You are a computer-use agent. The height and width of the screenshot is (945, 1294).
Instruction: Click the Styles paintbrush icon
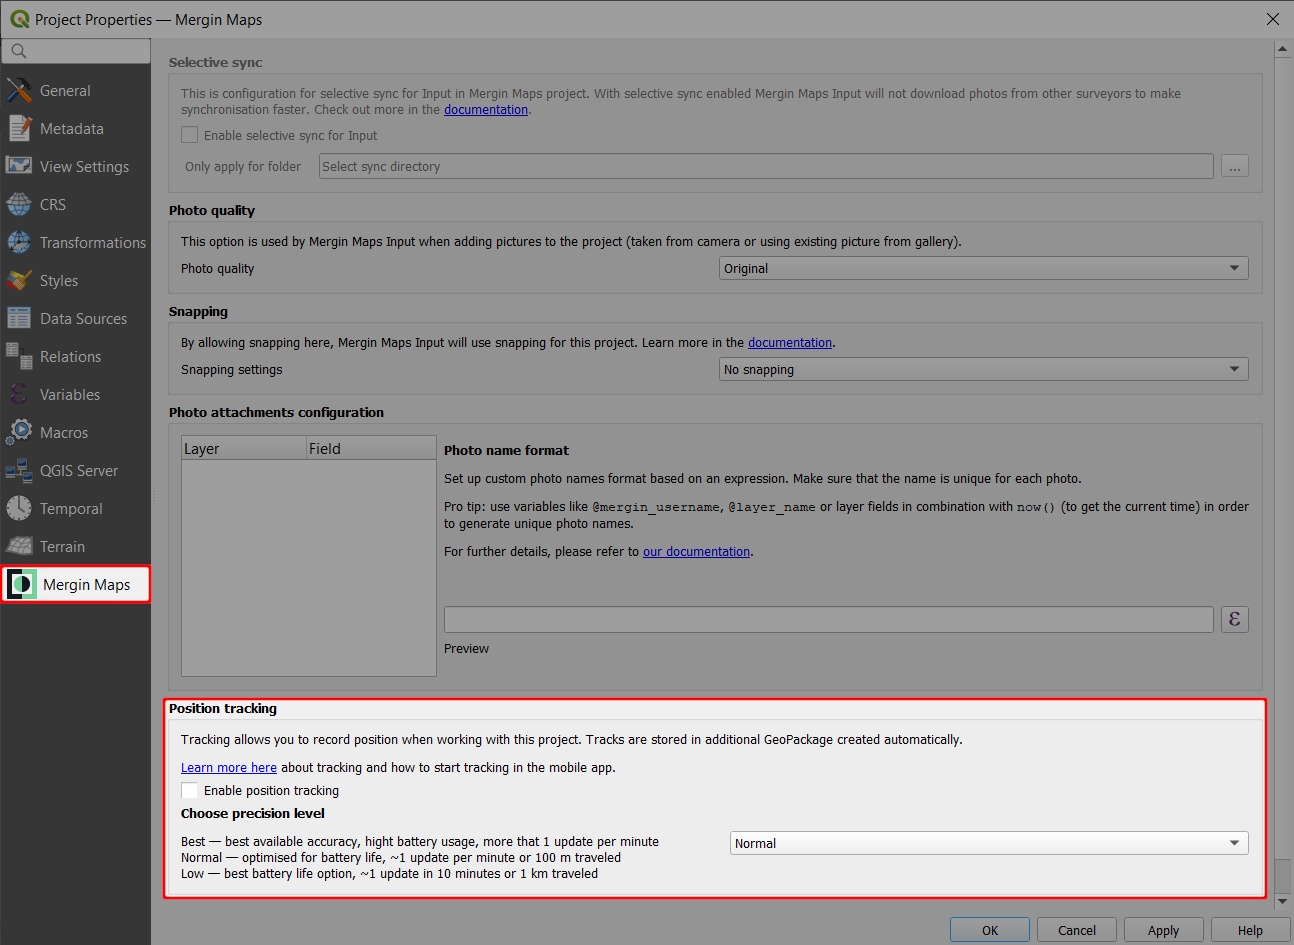[x=19, y=280]
